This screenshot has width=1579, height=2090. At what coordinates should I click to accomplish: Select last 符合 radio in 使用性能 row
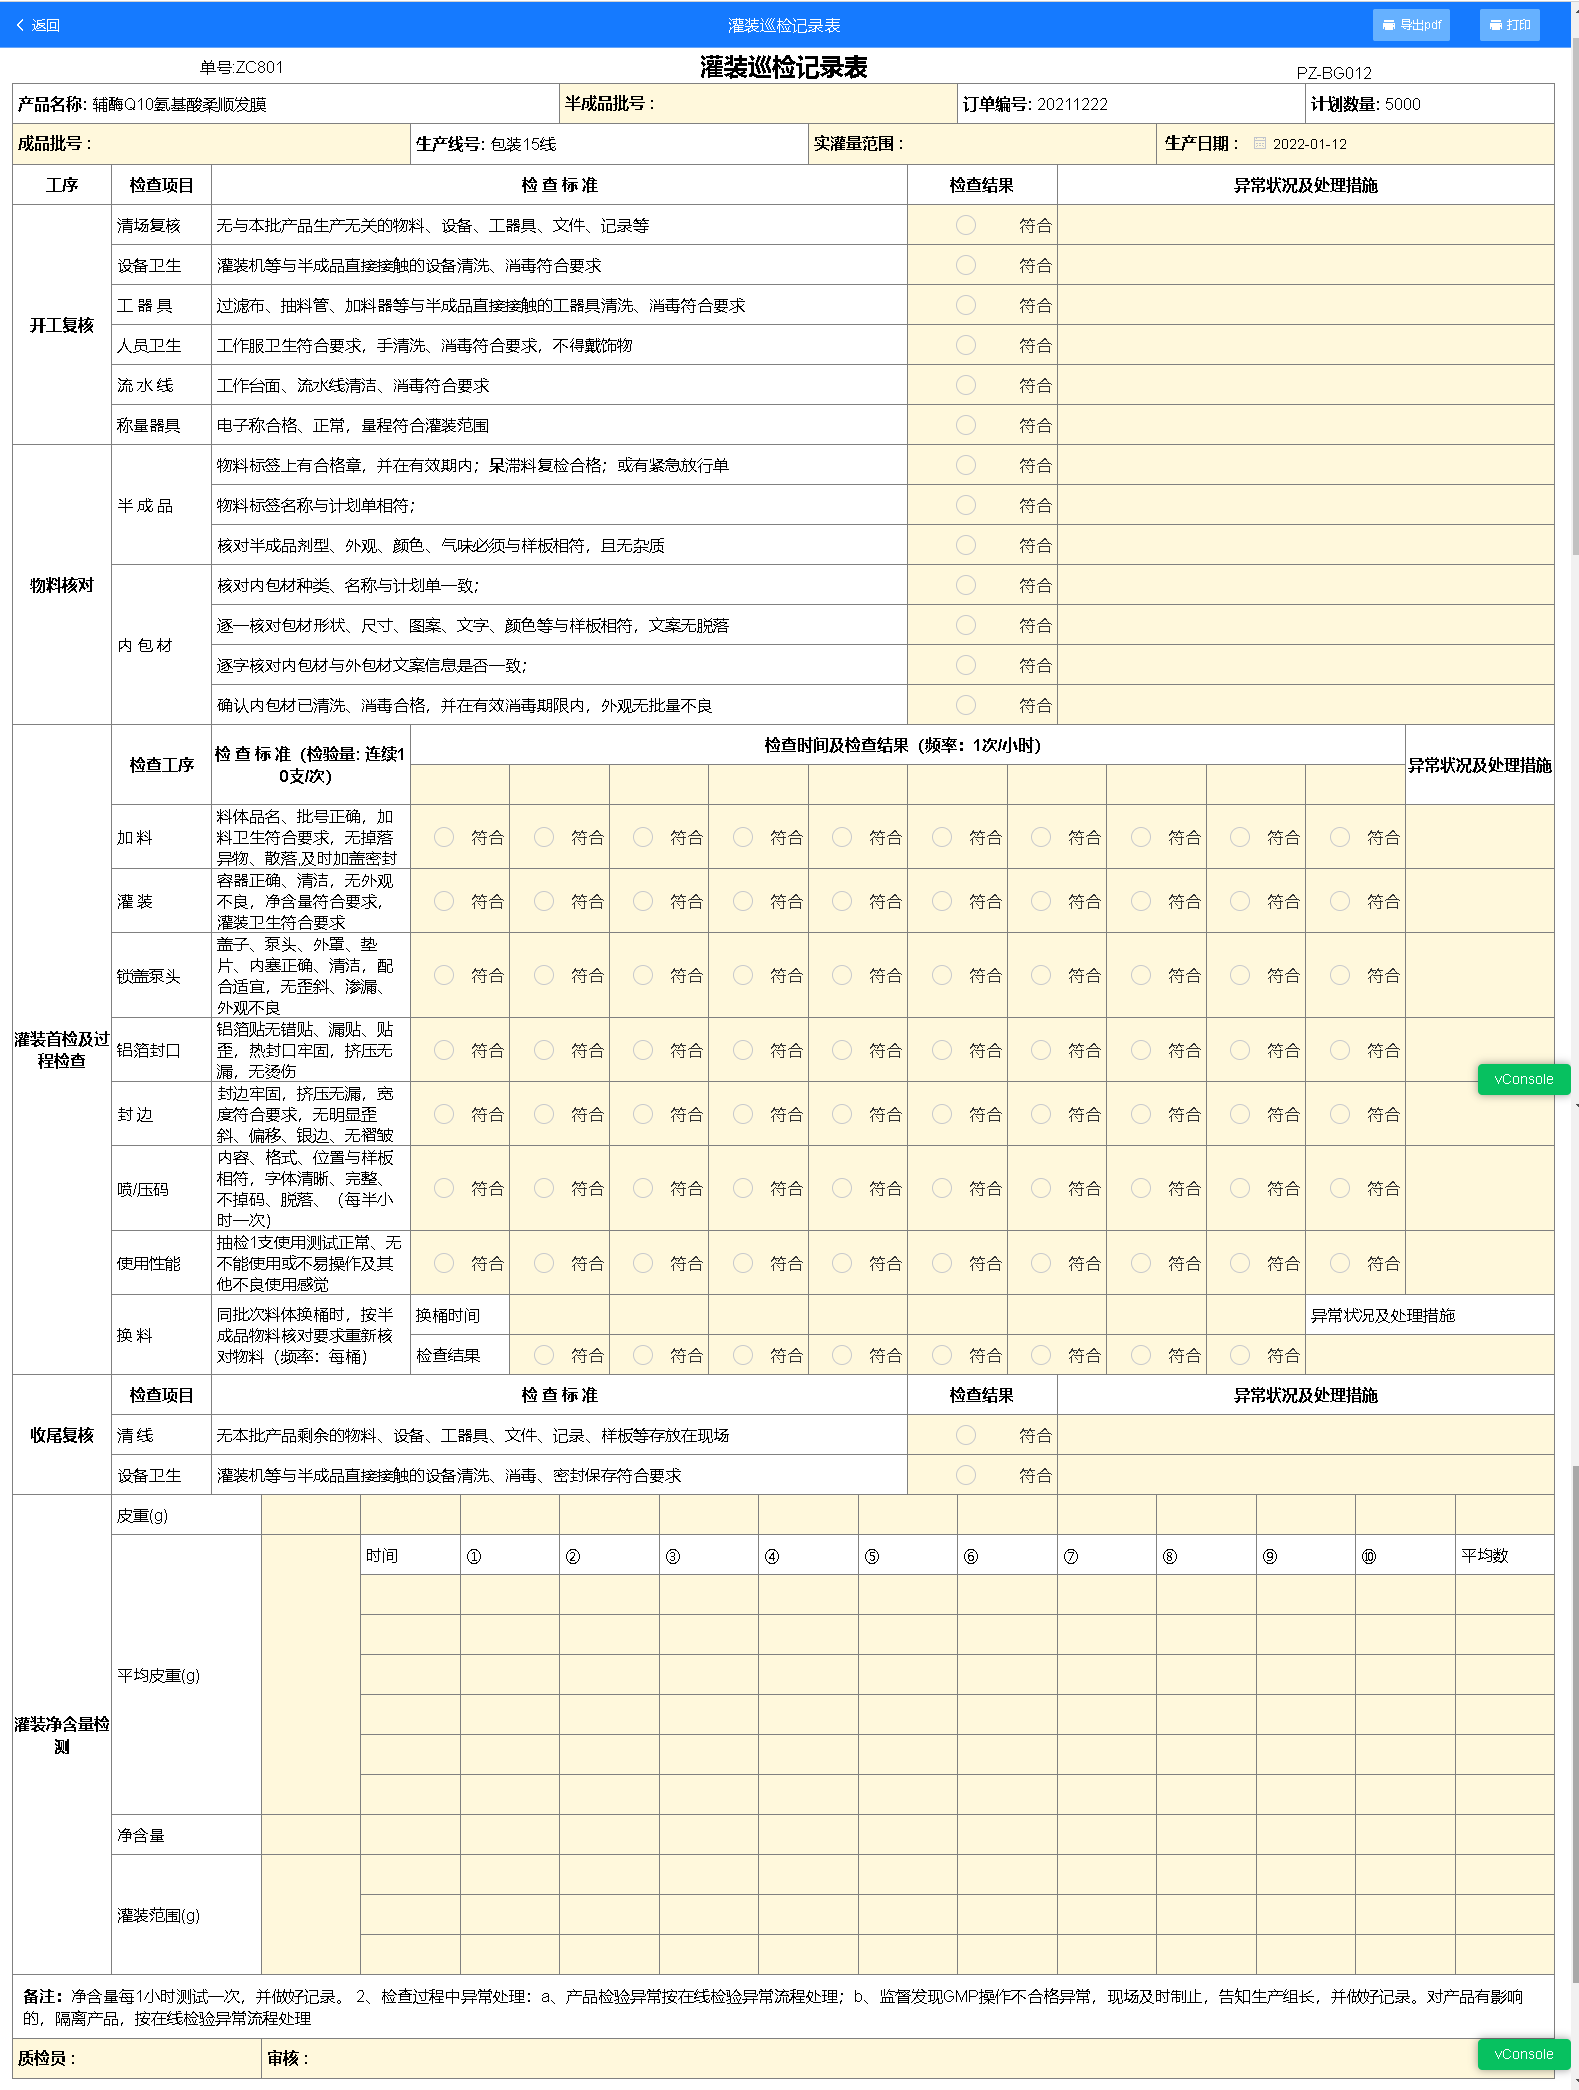click(x=1340, y=1263)
